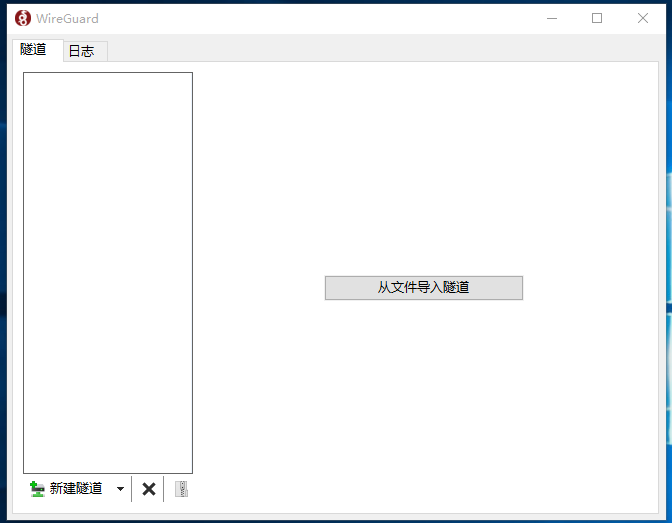Click the WireGuard logo in title bar

[23, 18]
